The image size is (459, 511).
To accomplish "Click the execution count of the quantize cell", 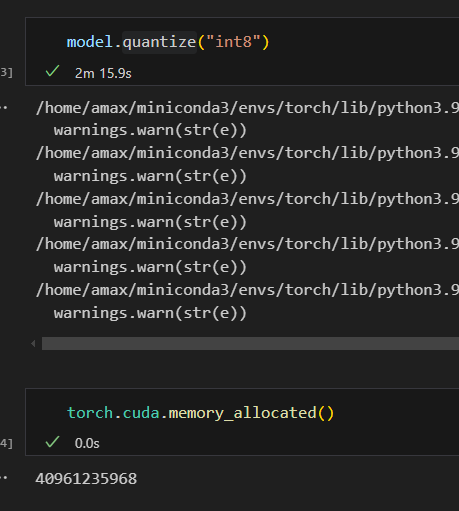I will coord(6,72).
